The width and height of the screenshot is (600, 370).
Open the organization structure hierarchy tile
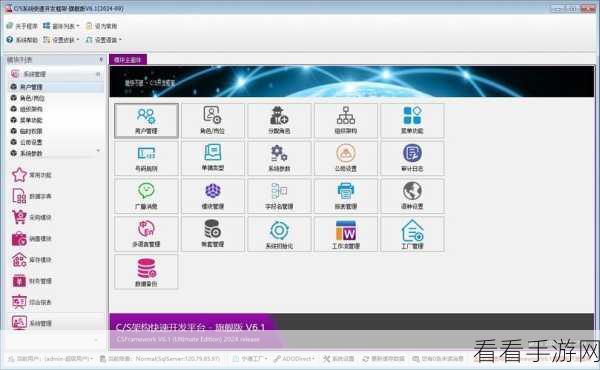click(x=346, y=121)
